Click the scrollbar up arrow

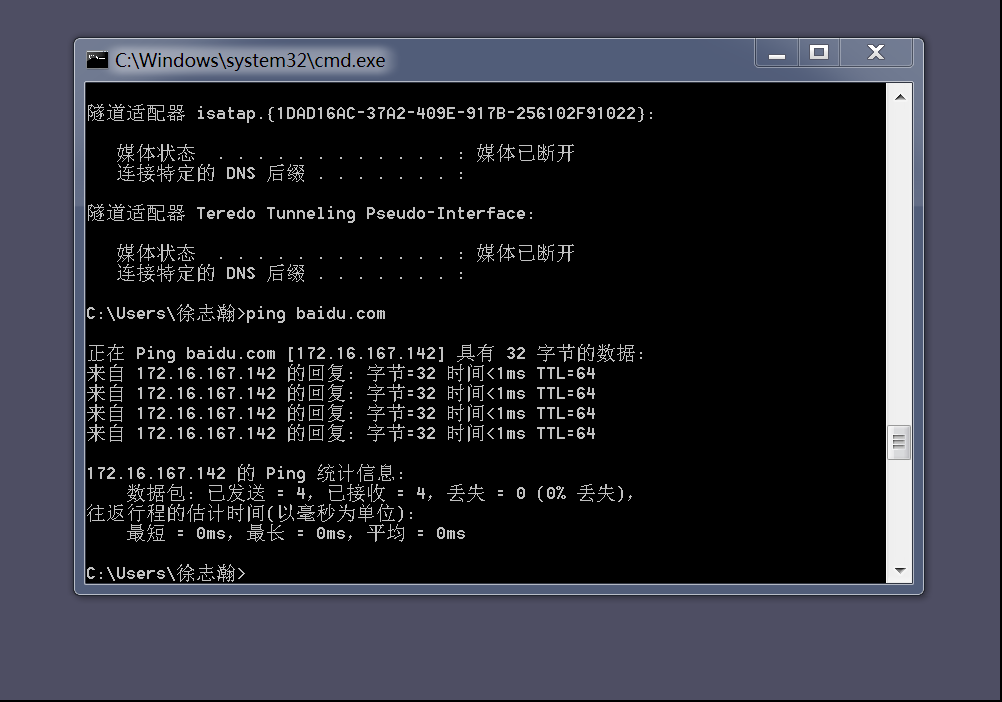[x=900, y=97]
